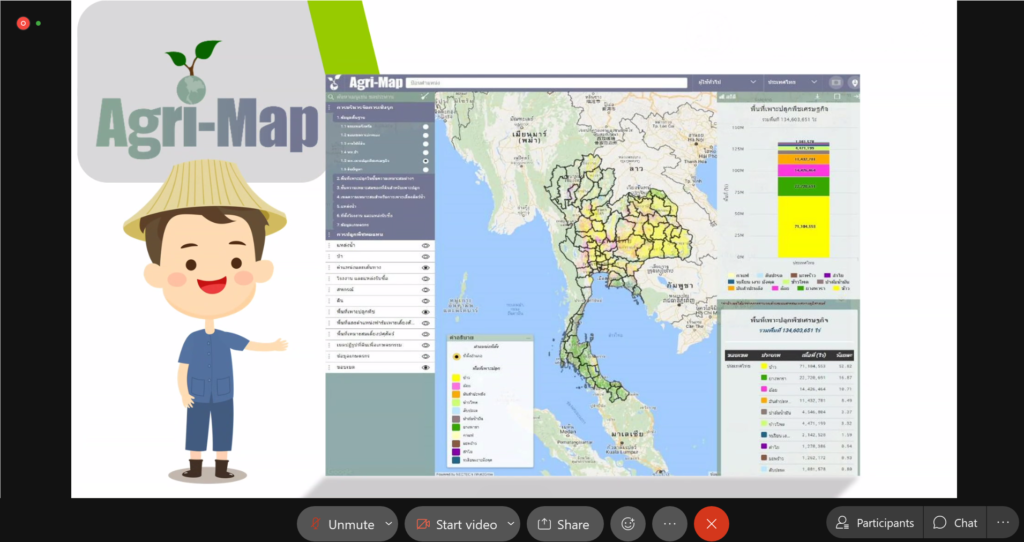1024x542 pixels.
Task: Toggle eye visibility for แหล่งน้ำ layer
Action: [425, 246]
